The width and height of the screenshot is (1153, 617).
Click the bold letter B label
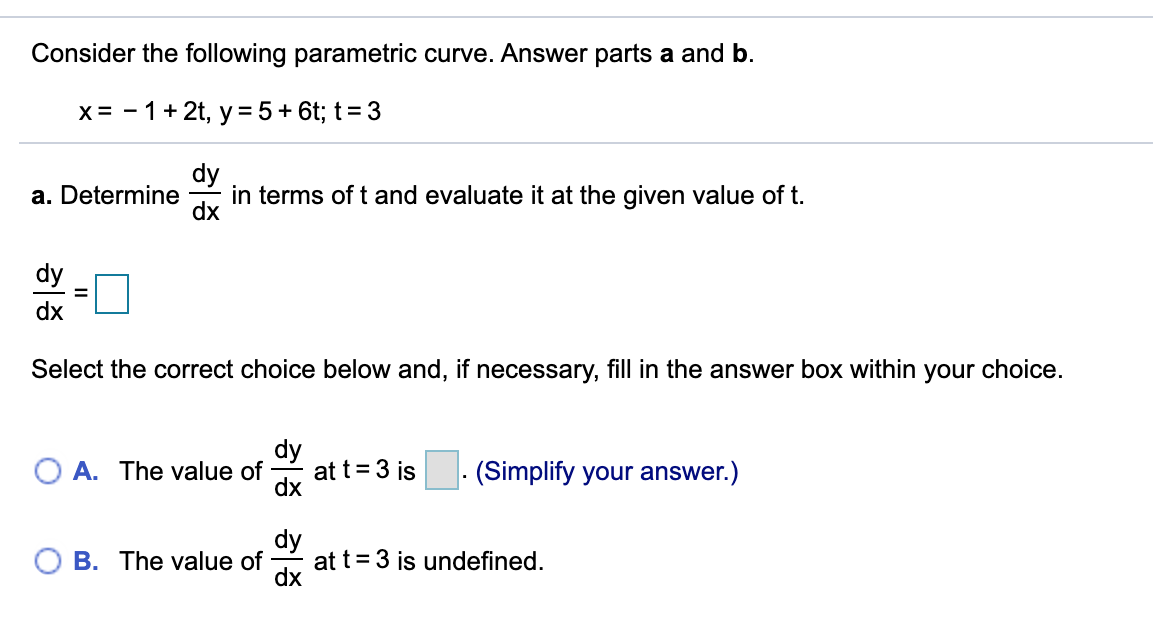85,562
